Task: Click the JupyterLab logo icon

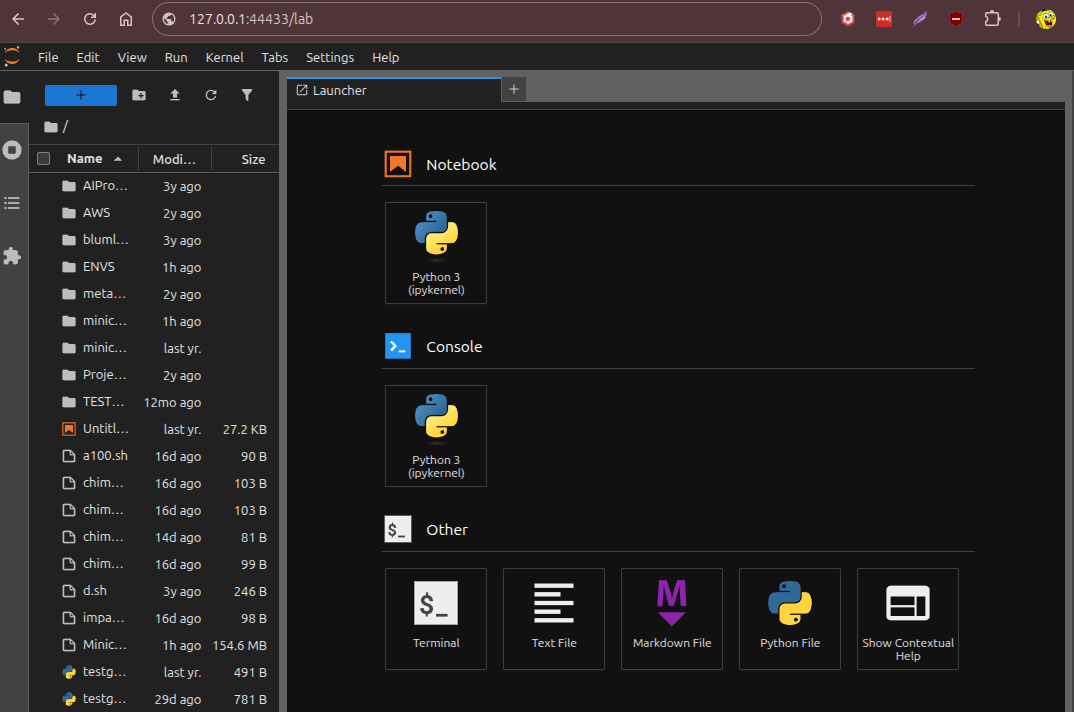Action: pyautogui.click(x=12, y=57)
